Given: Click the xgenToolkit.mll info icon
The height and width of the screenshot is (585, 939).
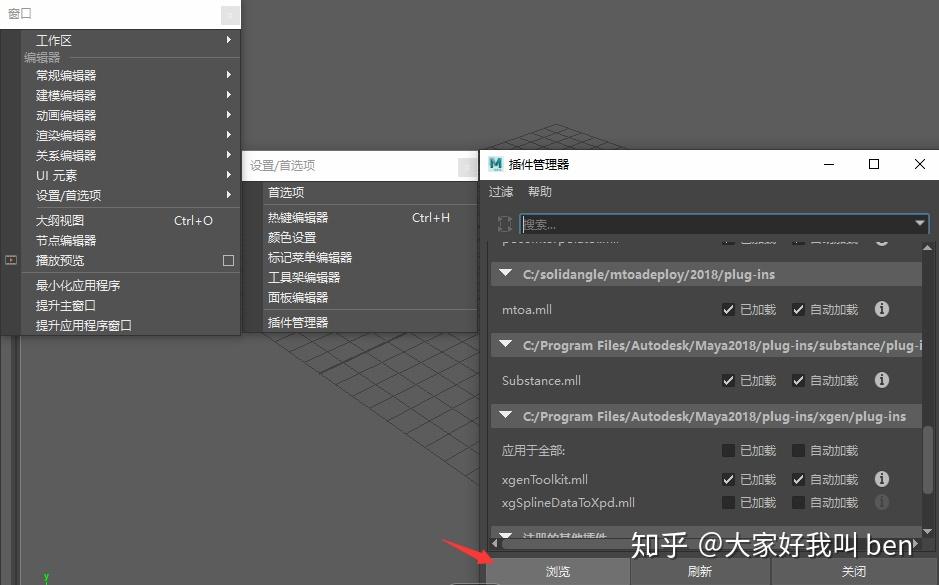Looking at the screenshot, I should point(881,479).
